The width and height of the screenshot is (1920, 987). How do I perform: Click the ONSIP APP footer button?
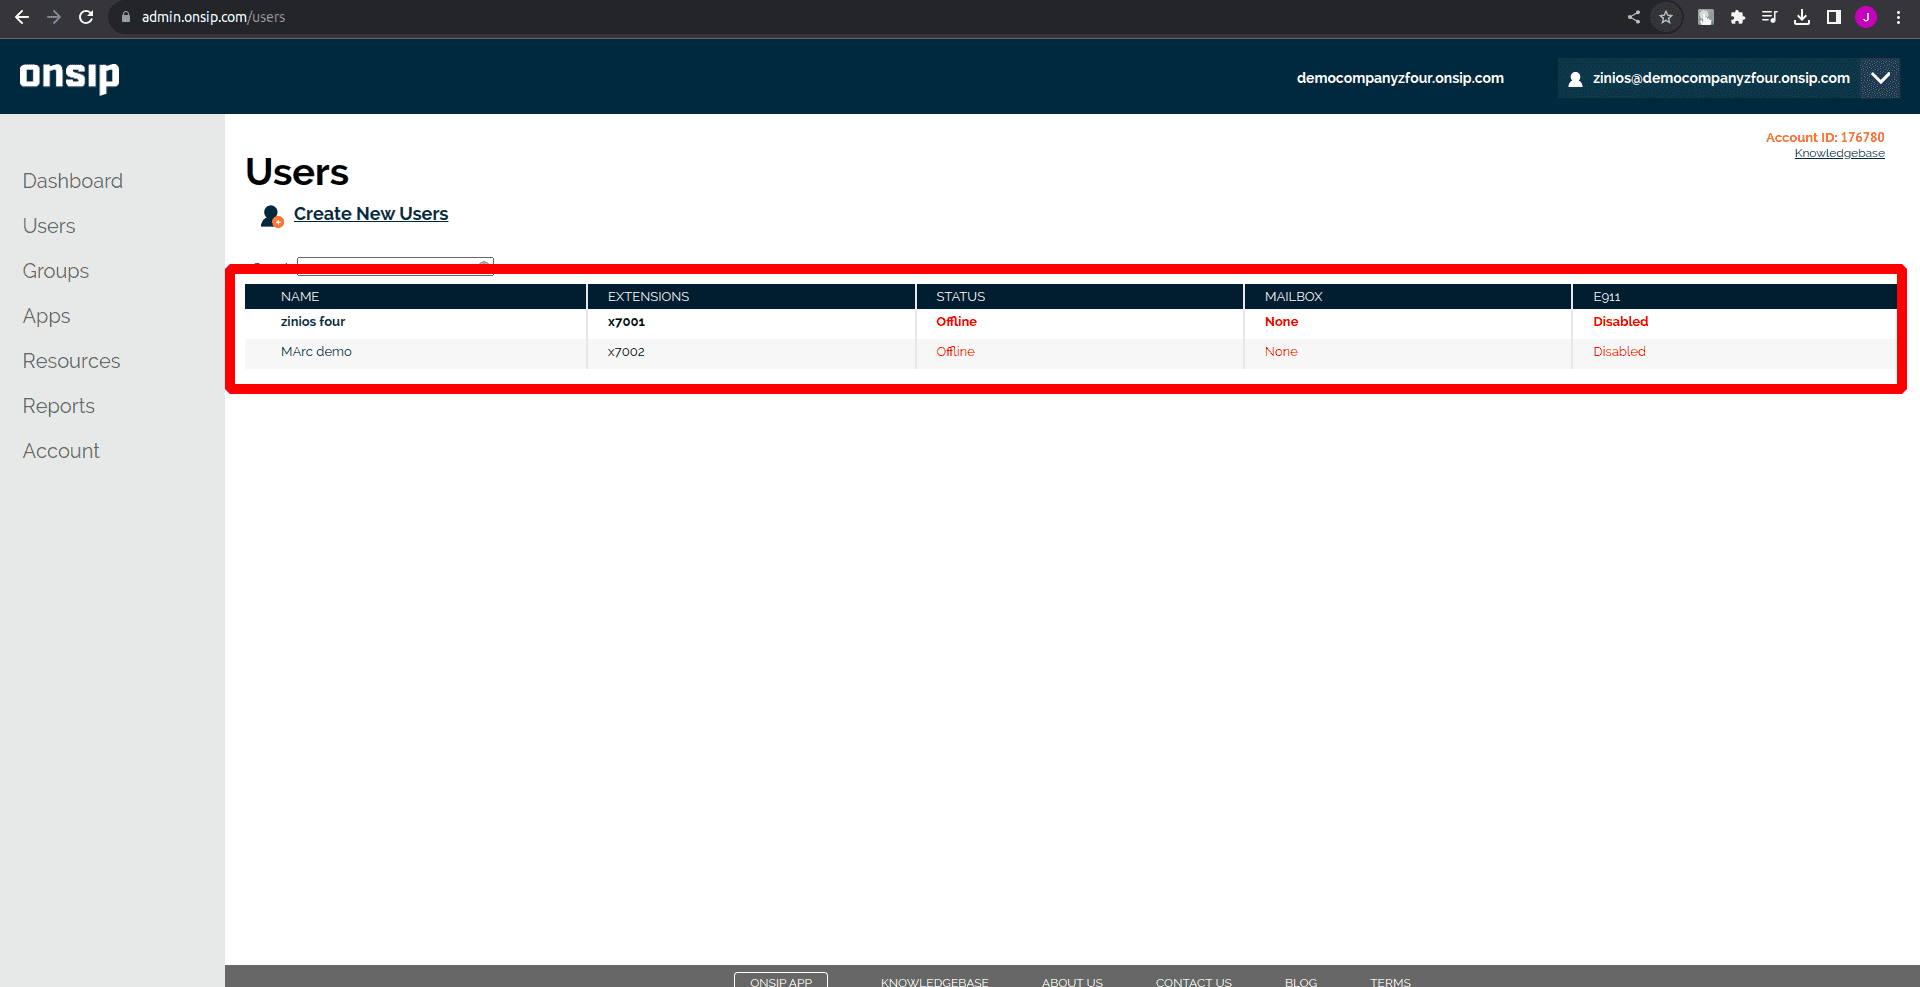pos(781,981)
